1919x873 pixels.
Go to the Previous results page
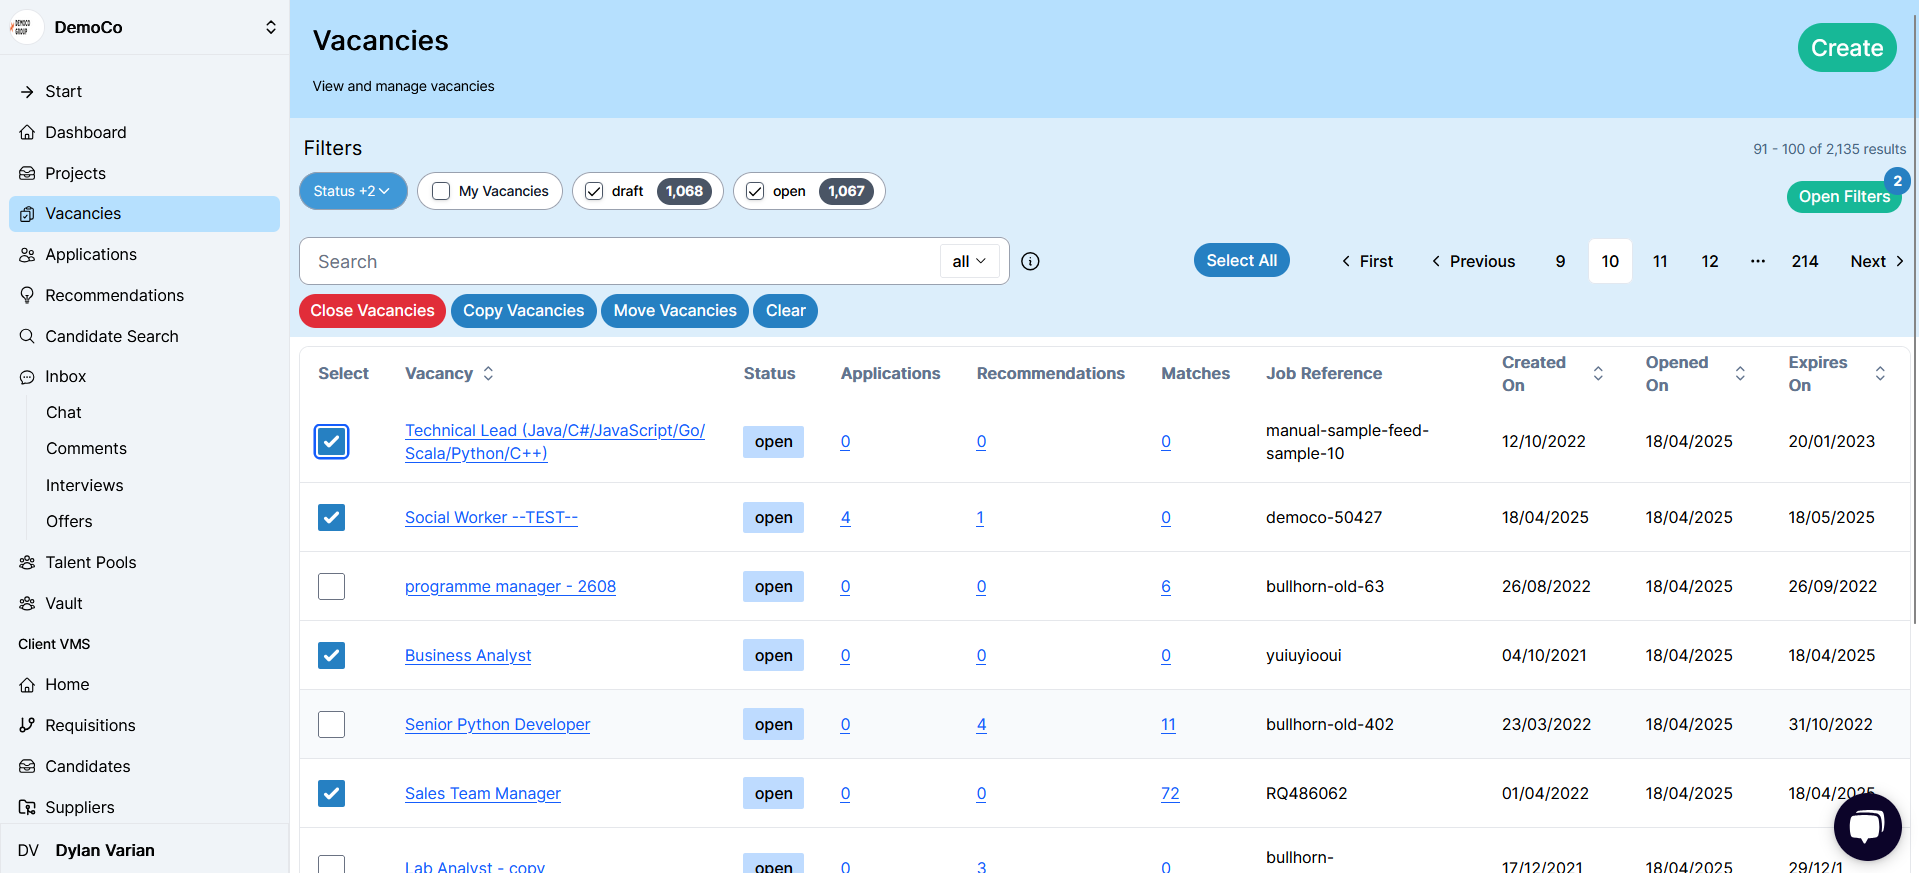[1473, 261]
